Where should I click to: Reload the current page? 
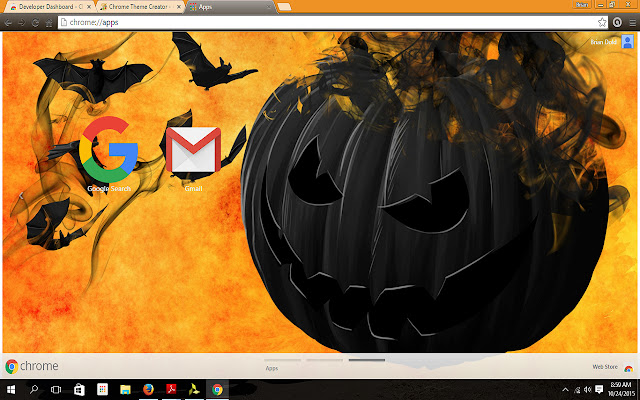(36, 22)
